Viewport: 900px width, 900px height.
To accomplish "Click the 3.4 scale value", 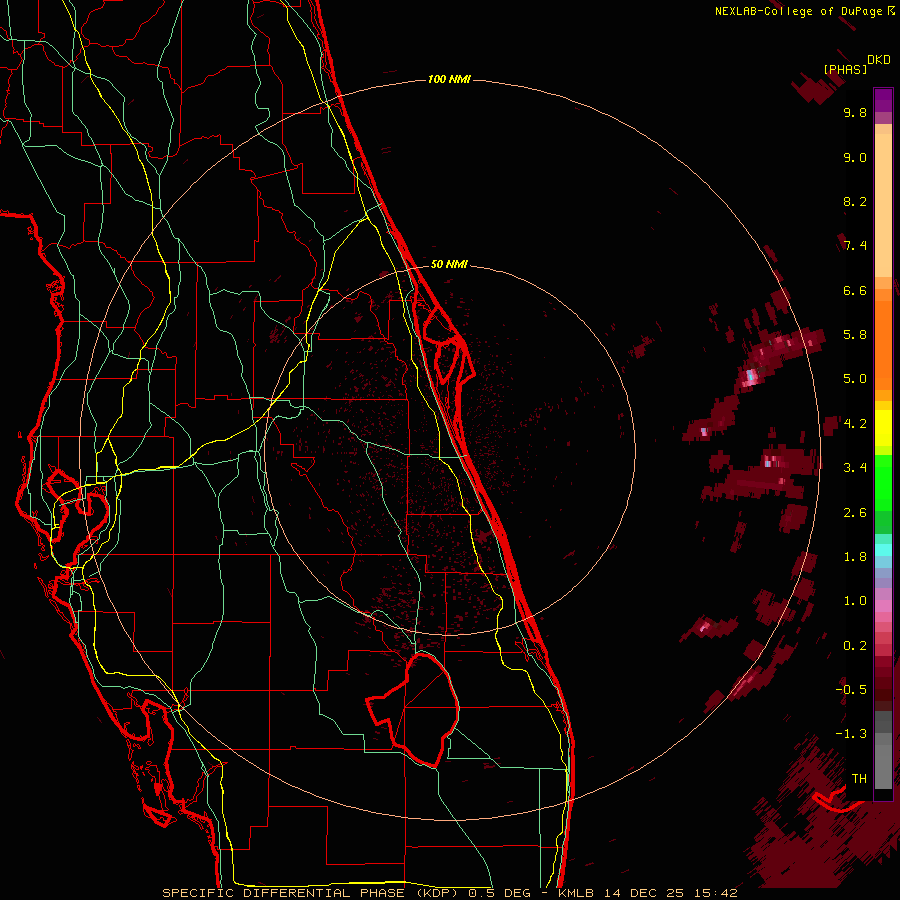I will (855, 468).
